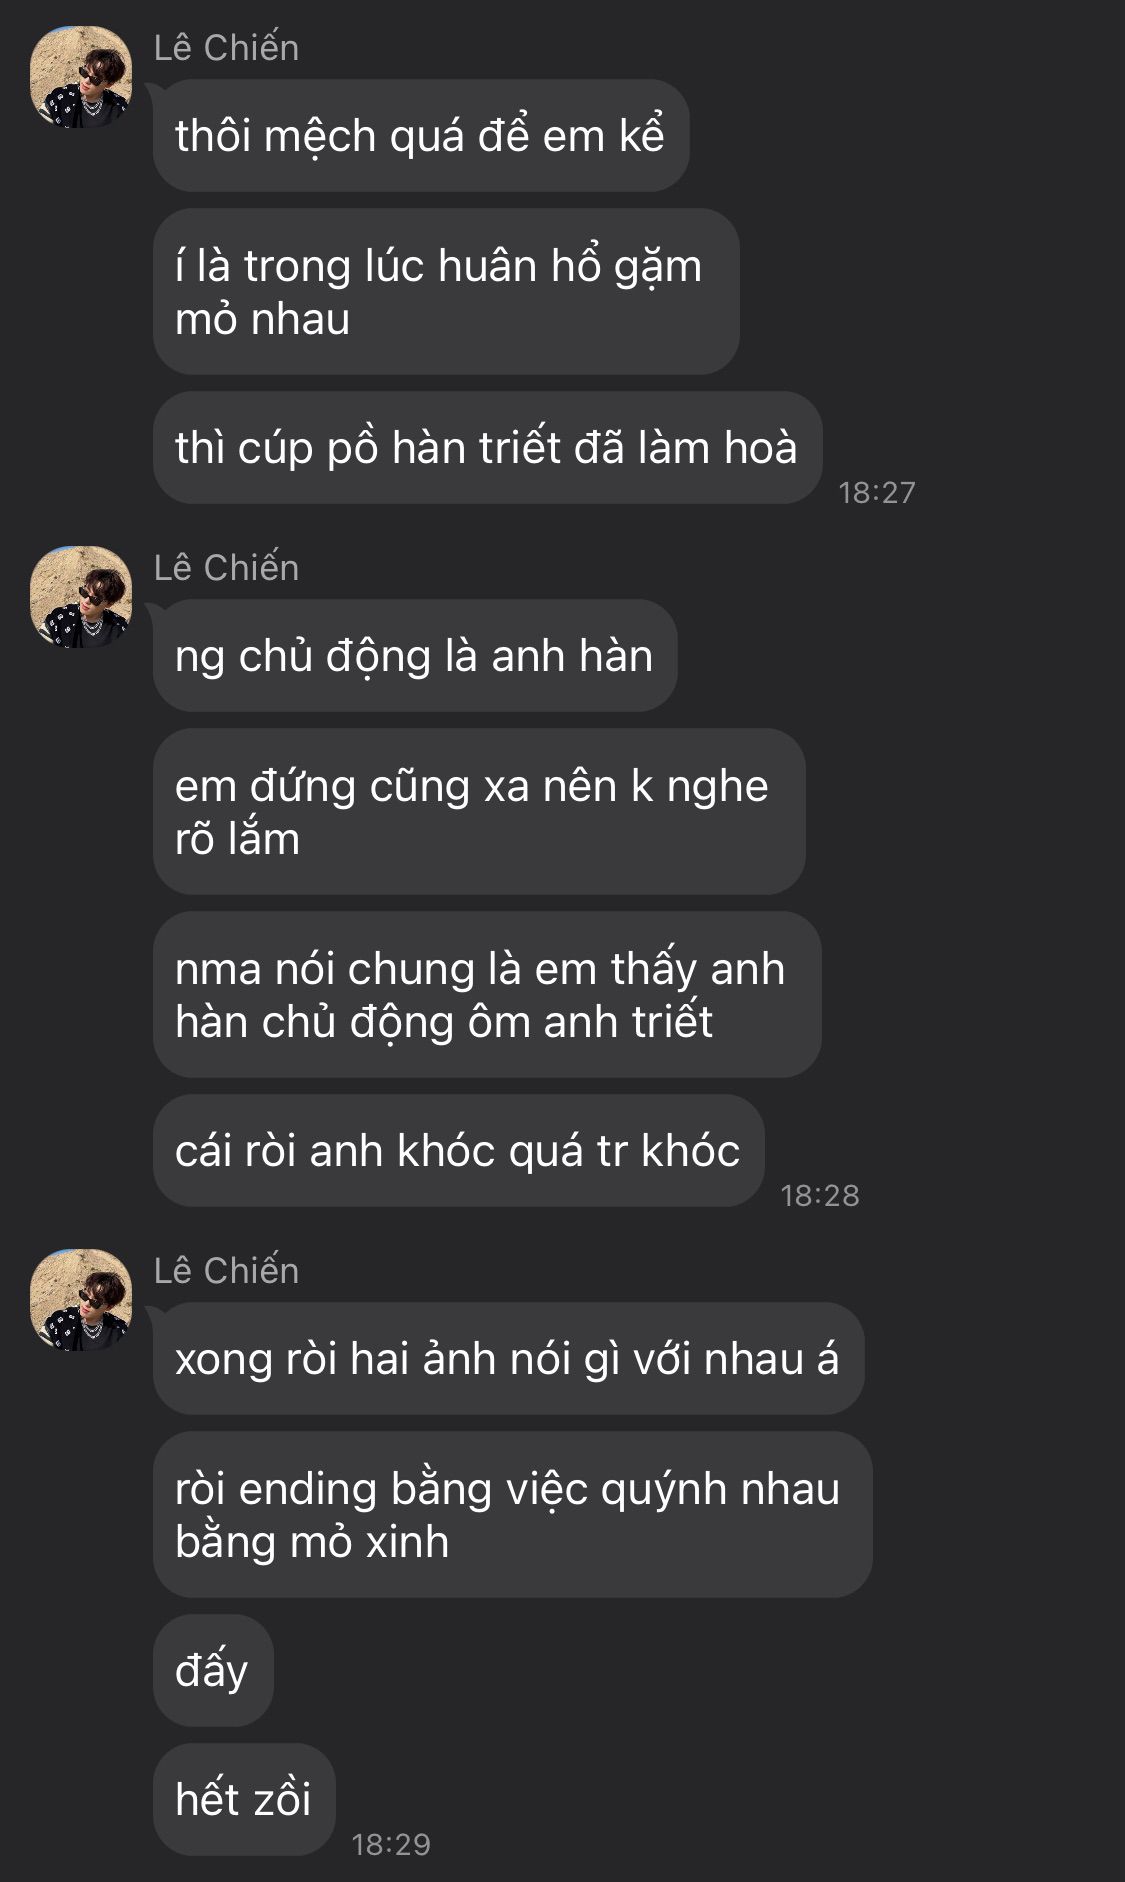Click the 18:29 timestamp
This screenshot has height=1882, width=1125.
tap(391, 1844)
